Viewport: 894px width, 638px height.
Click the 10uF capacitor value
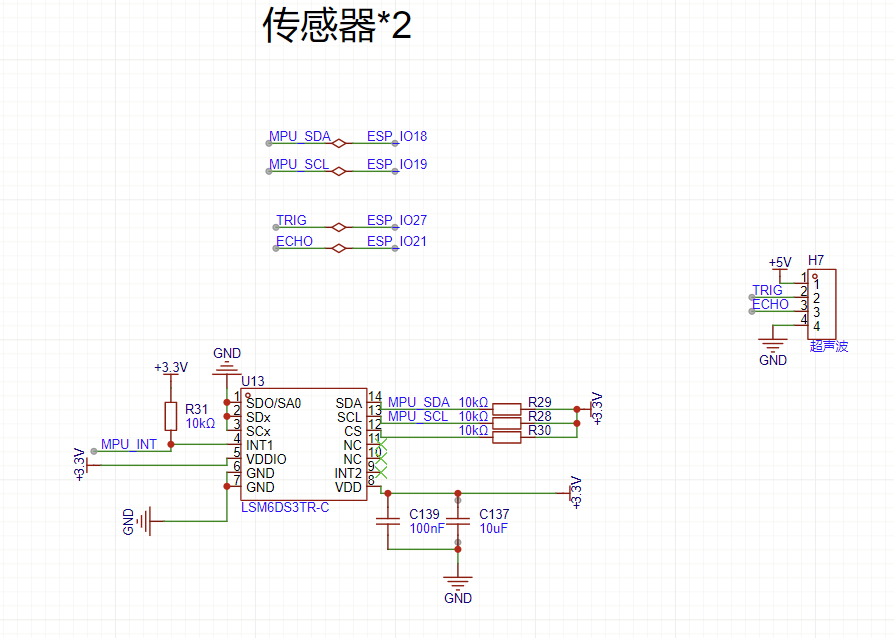[x=493, y=529]
